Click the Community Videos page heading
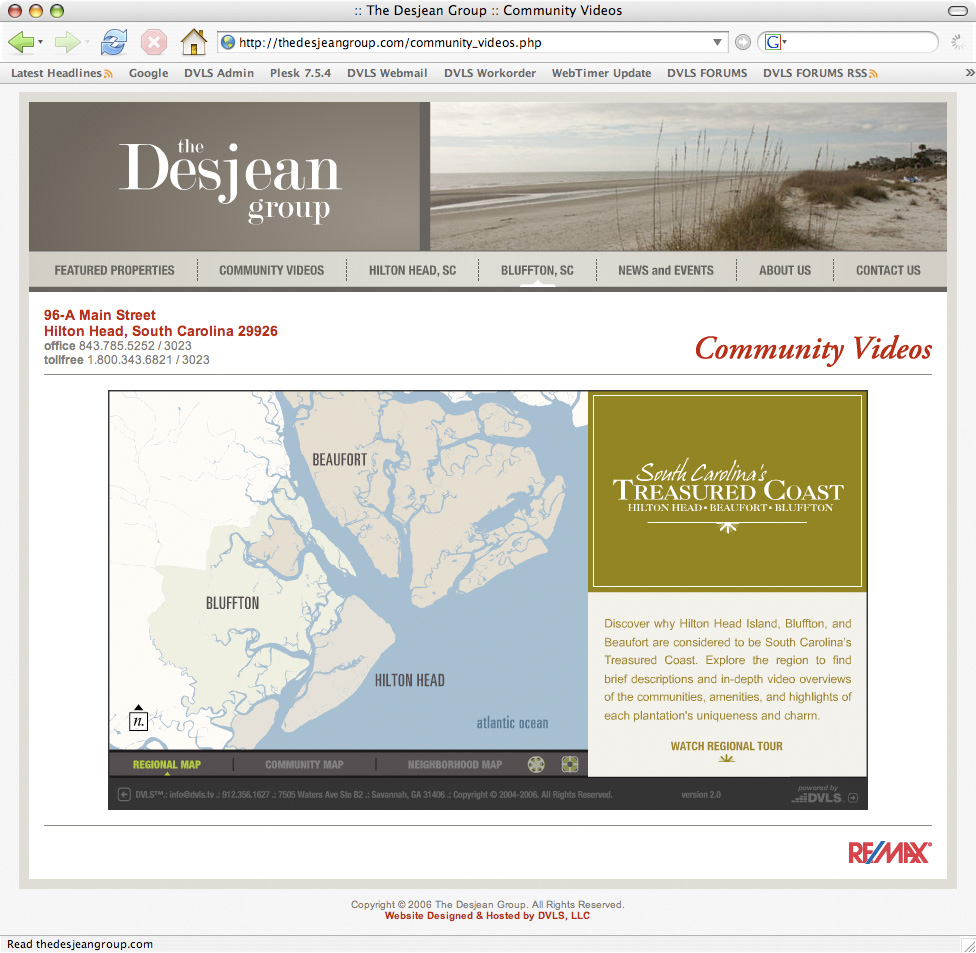976x953 pixels. (x=813, y=349)
